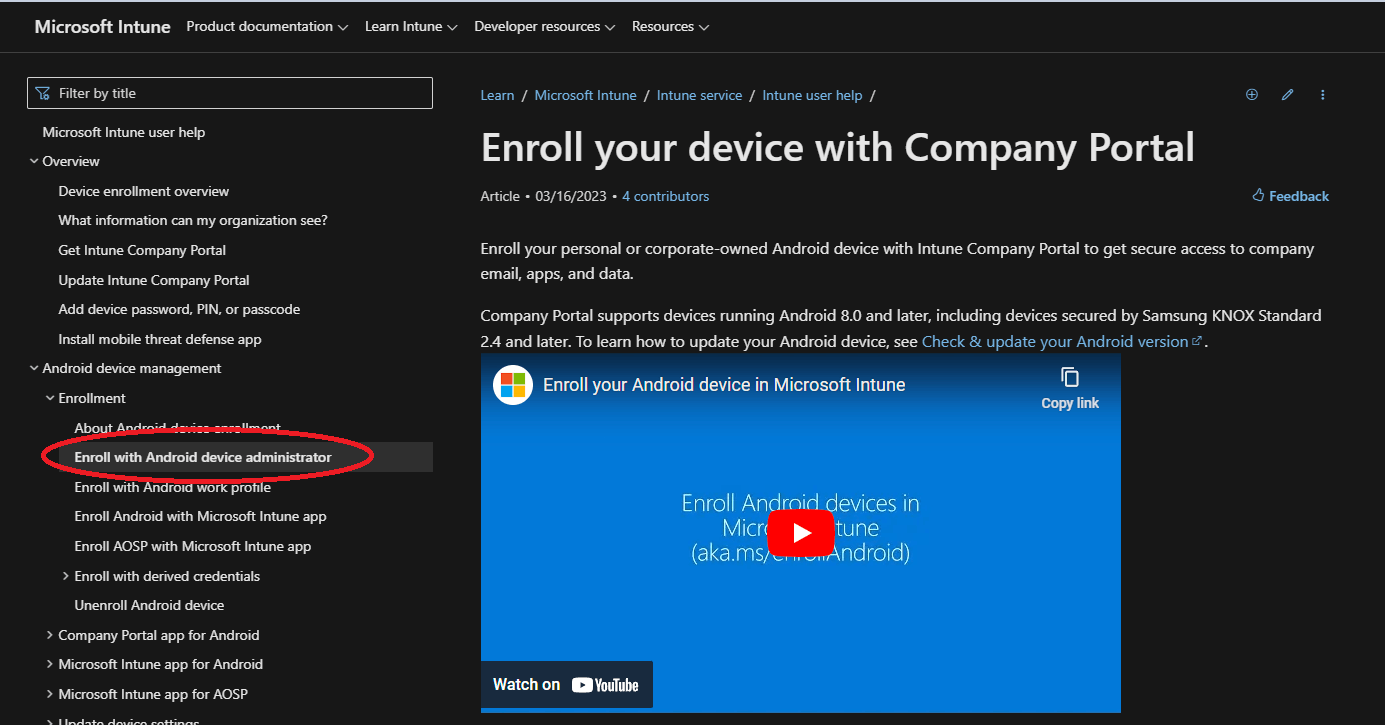Open Enroll with Android work profile
The width and height of the screenshot is (1385, 725).
coord(173,487)
